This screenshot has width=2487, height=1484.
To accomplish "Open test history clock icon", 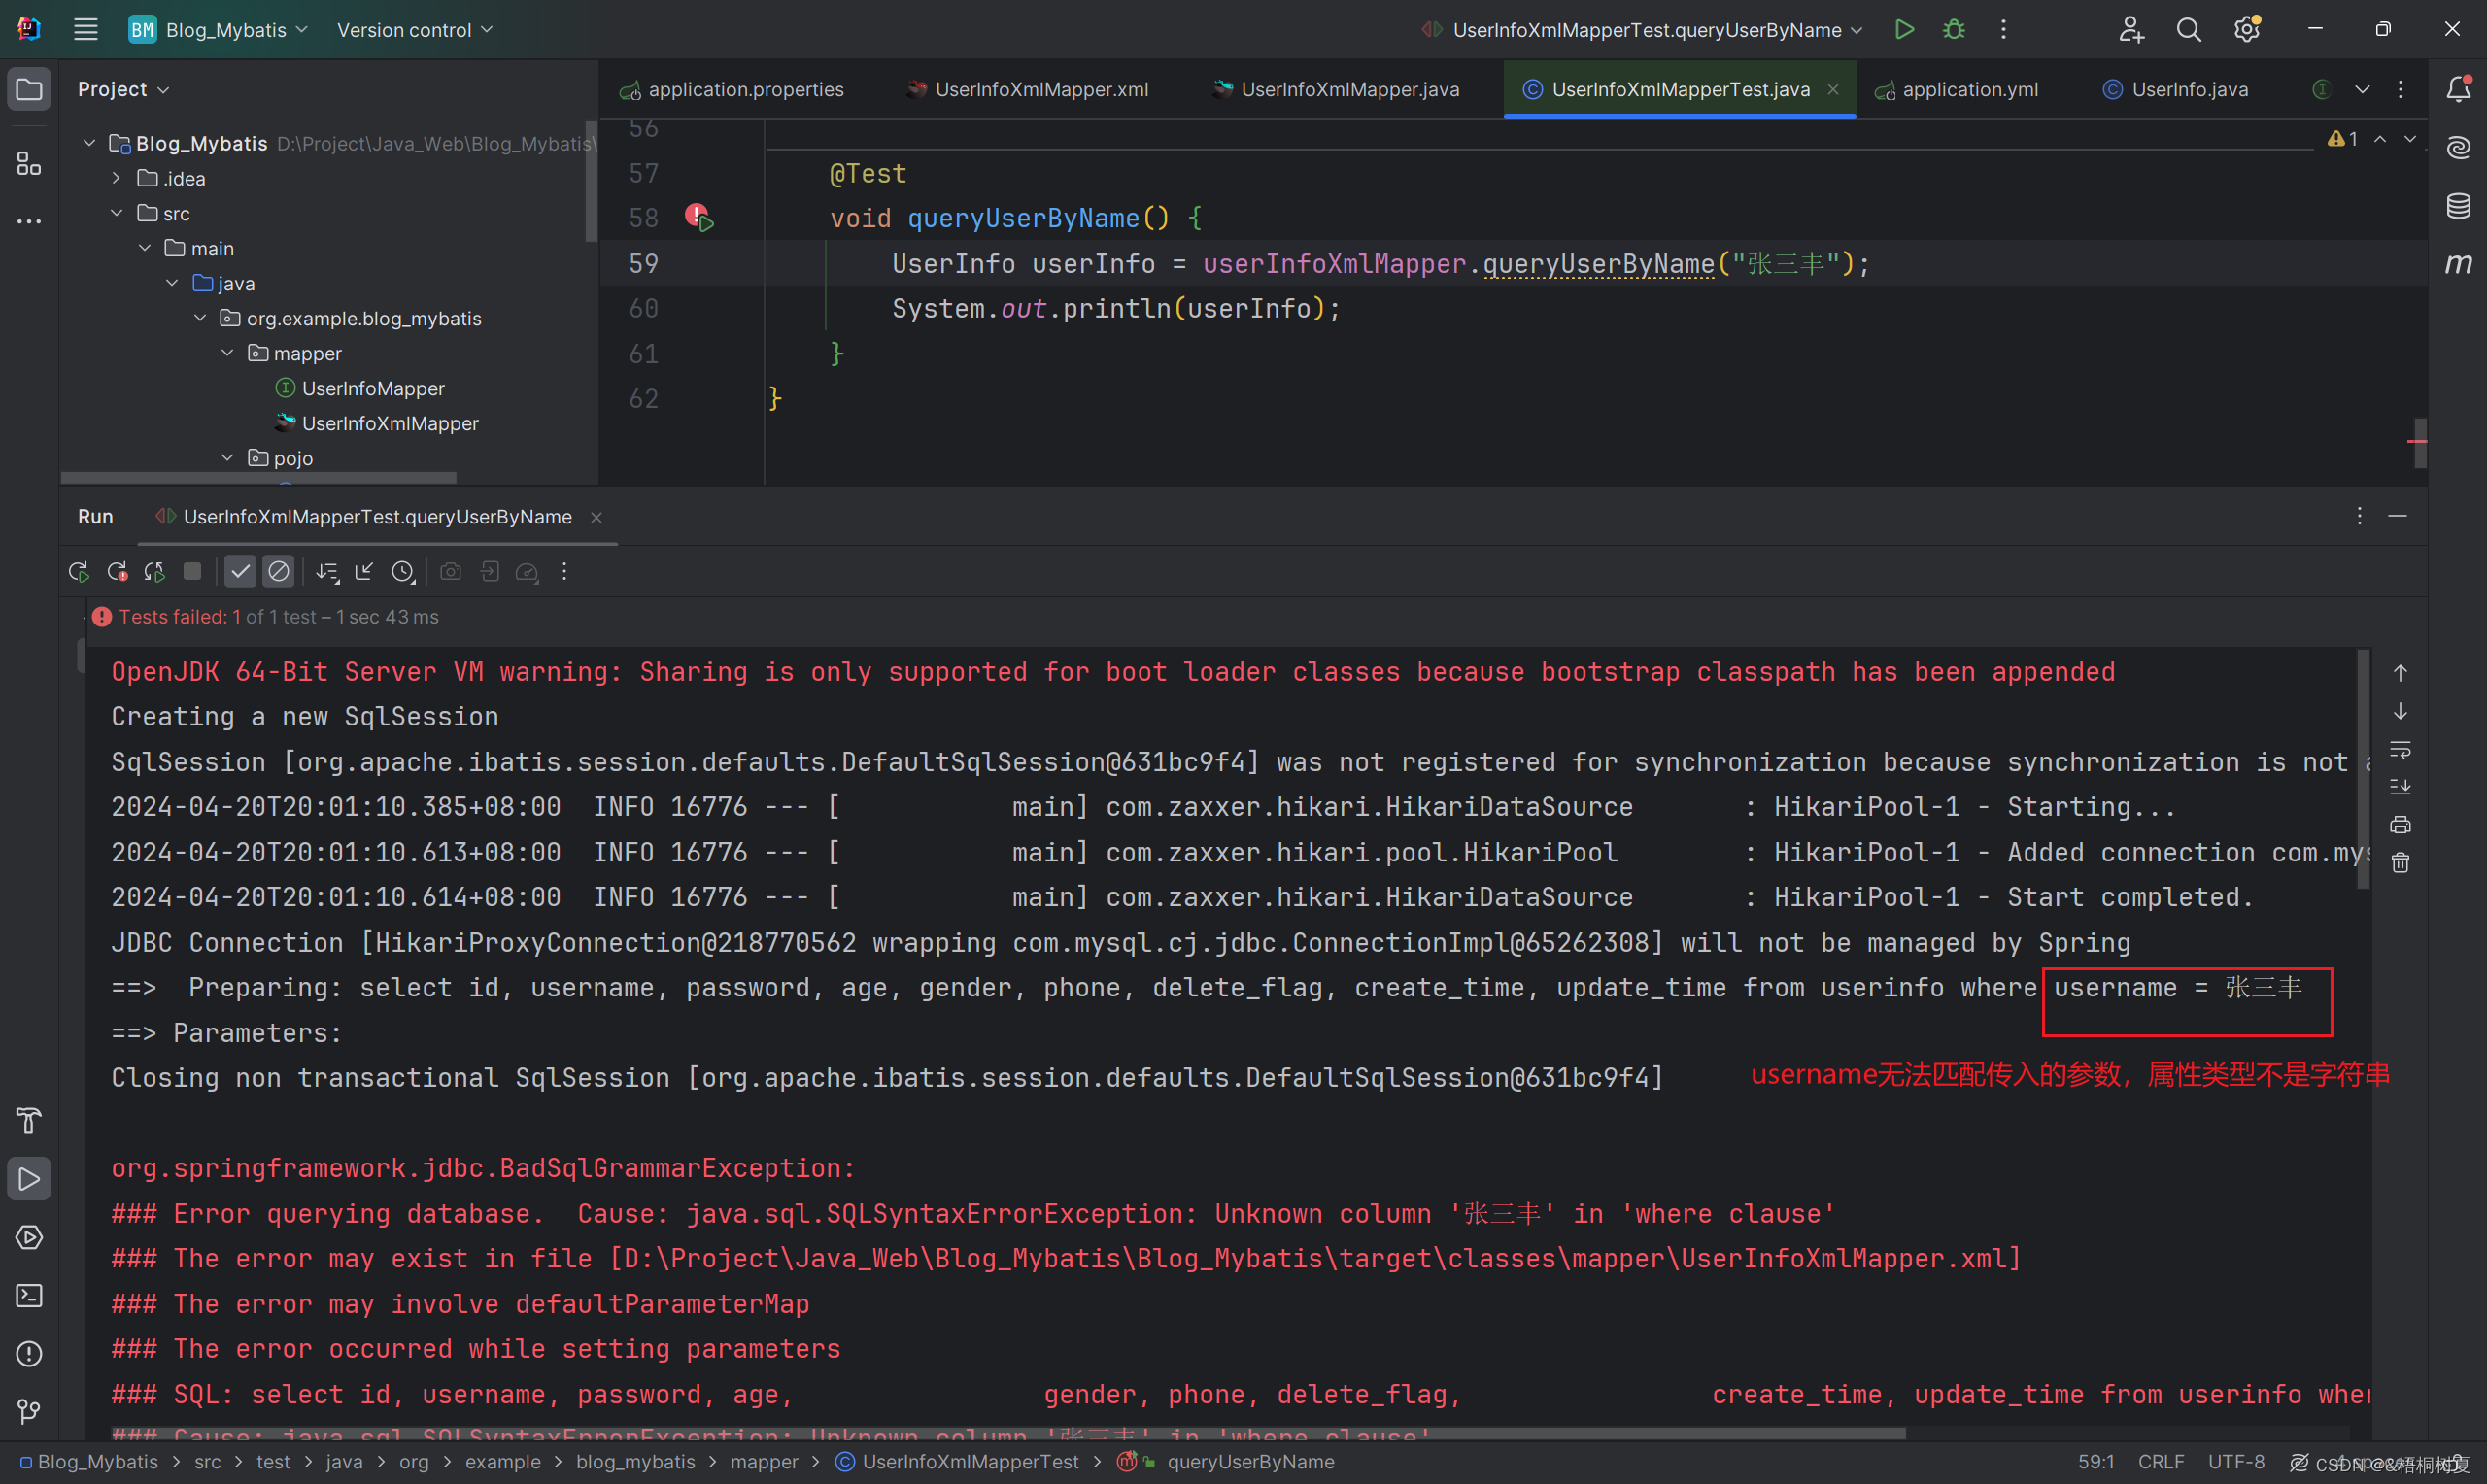I will pyautogui.click(x=402, y=571).
